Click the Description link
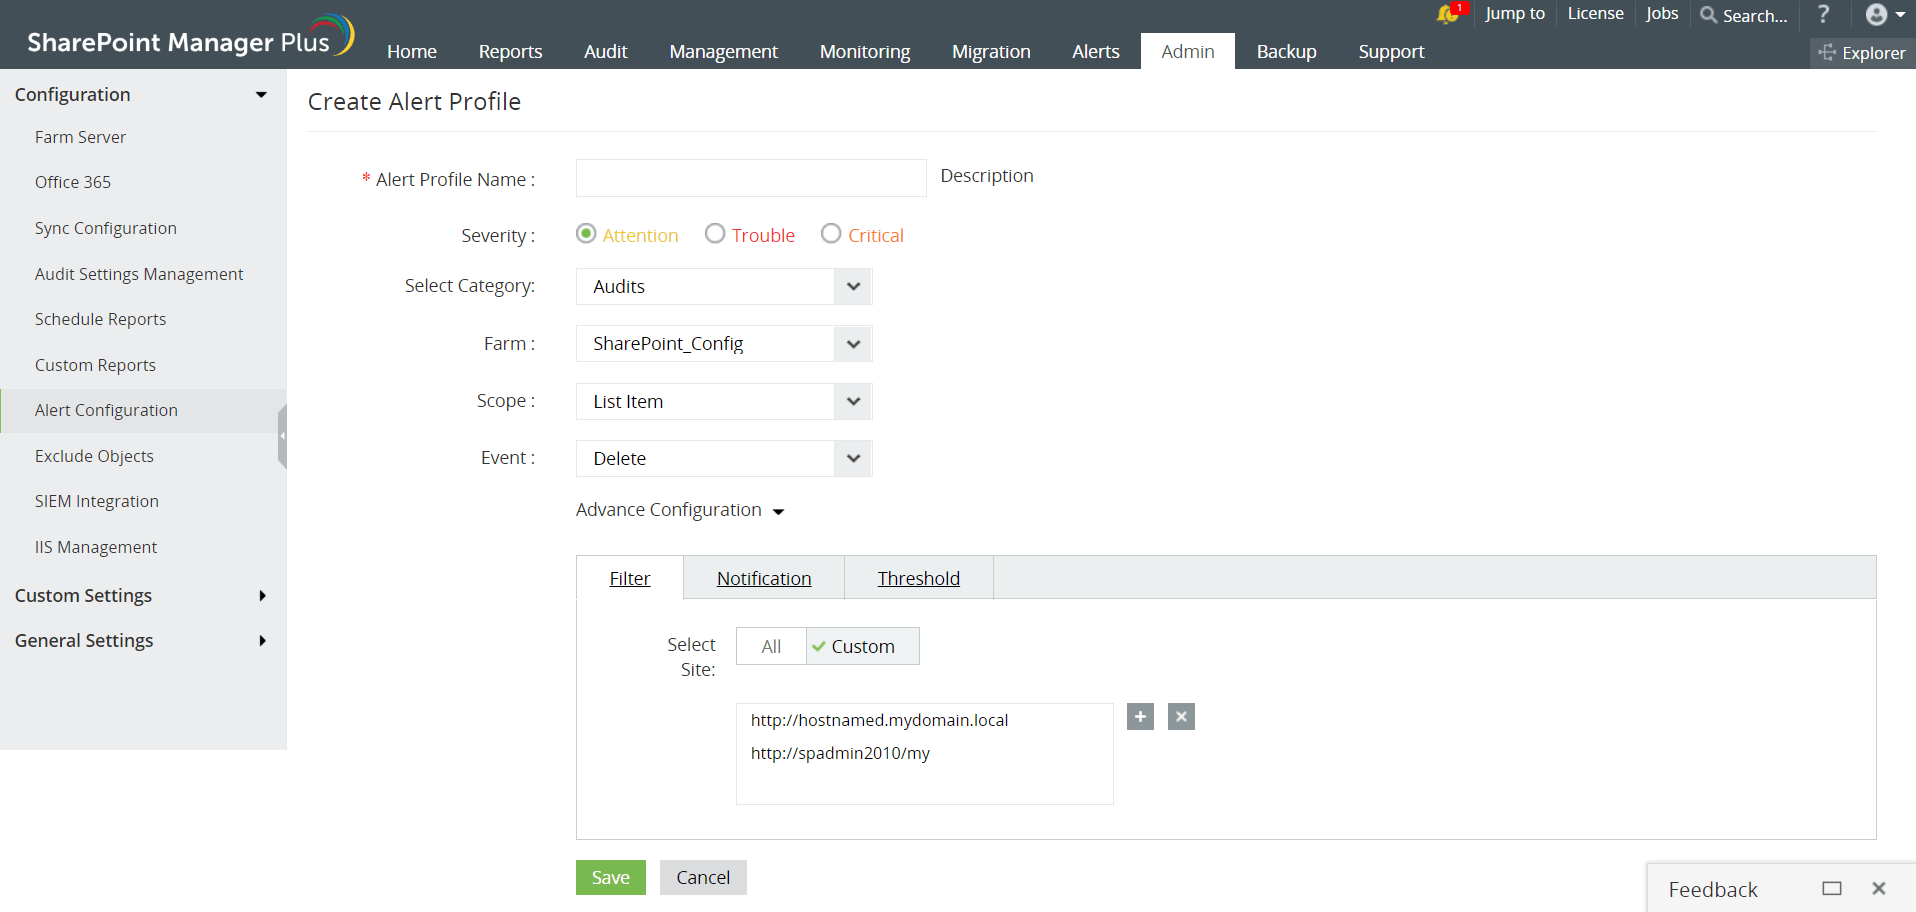1916x912 pixels. 986,176
